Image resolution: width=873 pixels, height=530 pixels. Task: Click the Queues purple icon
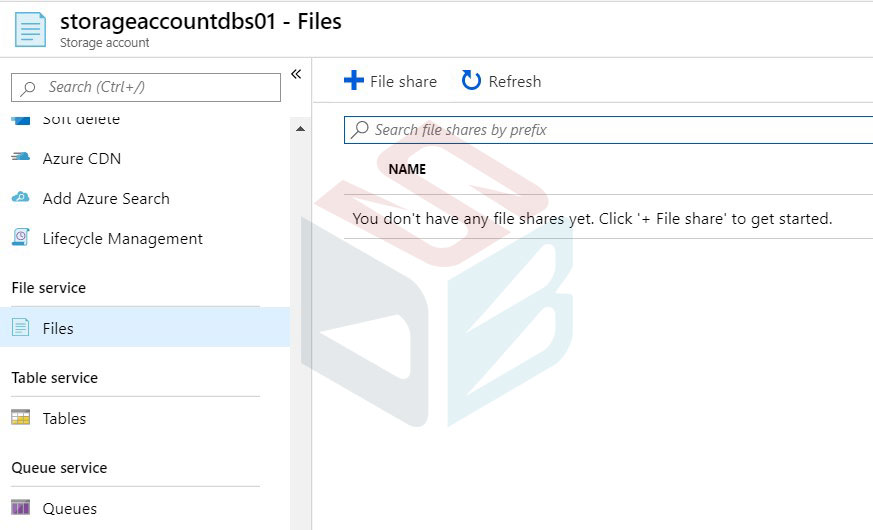tap(21, 507)
